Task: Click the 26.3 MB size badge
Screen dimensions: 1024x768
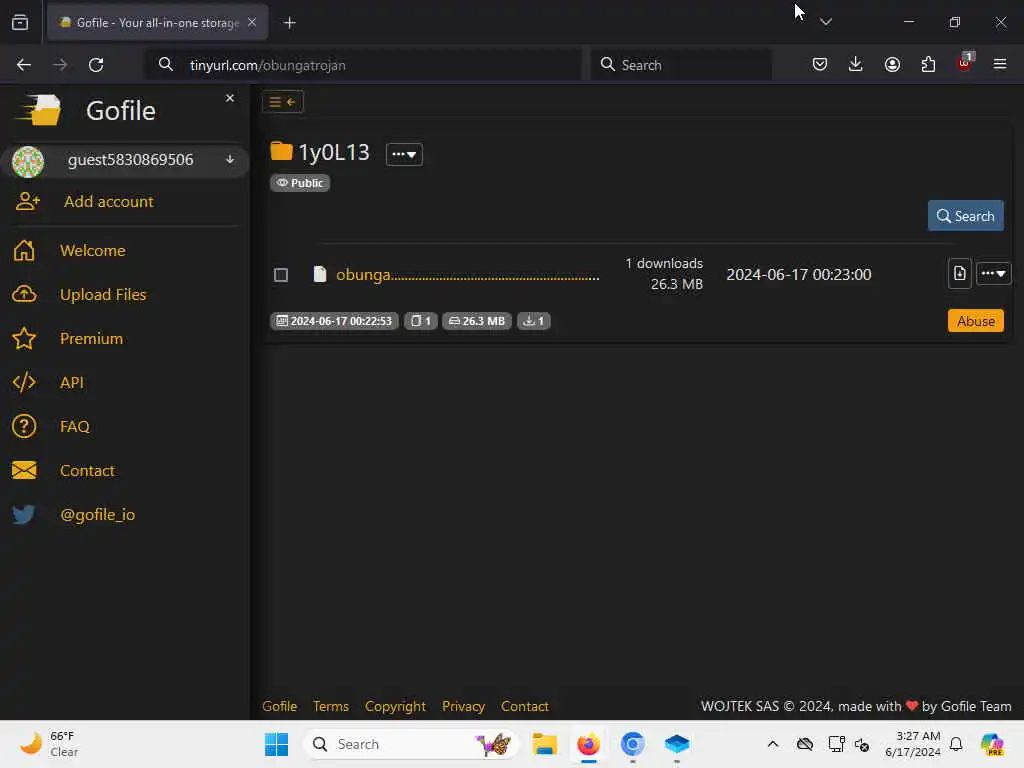Action: click(477, 321)
